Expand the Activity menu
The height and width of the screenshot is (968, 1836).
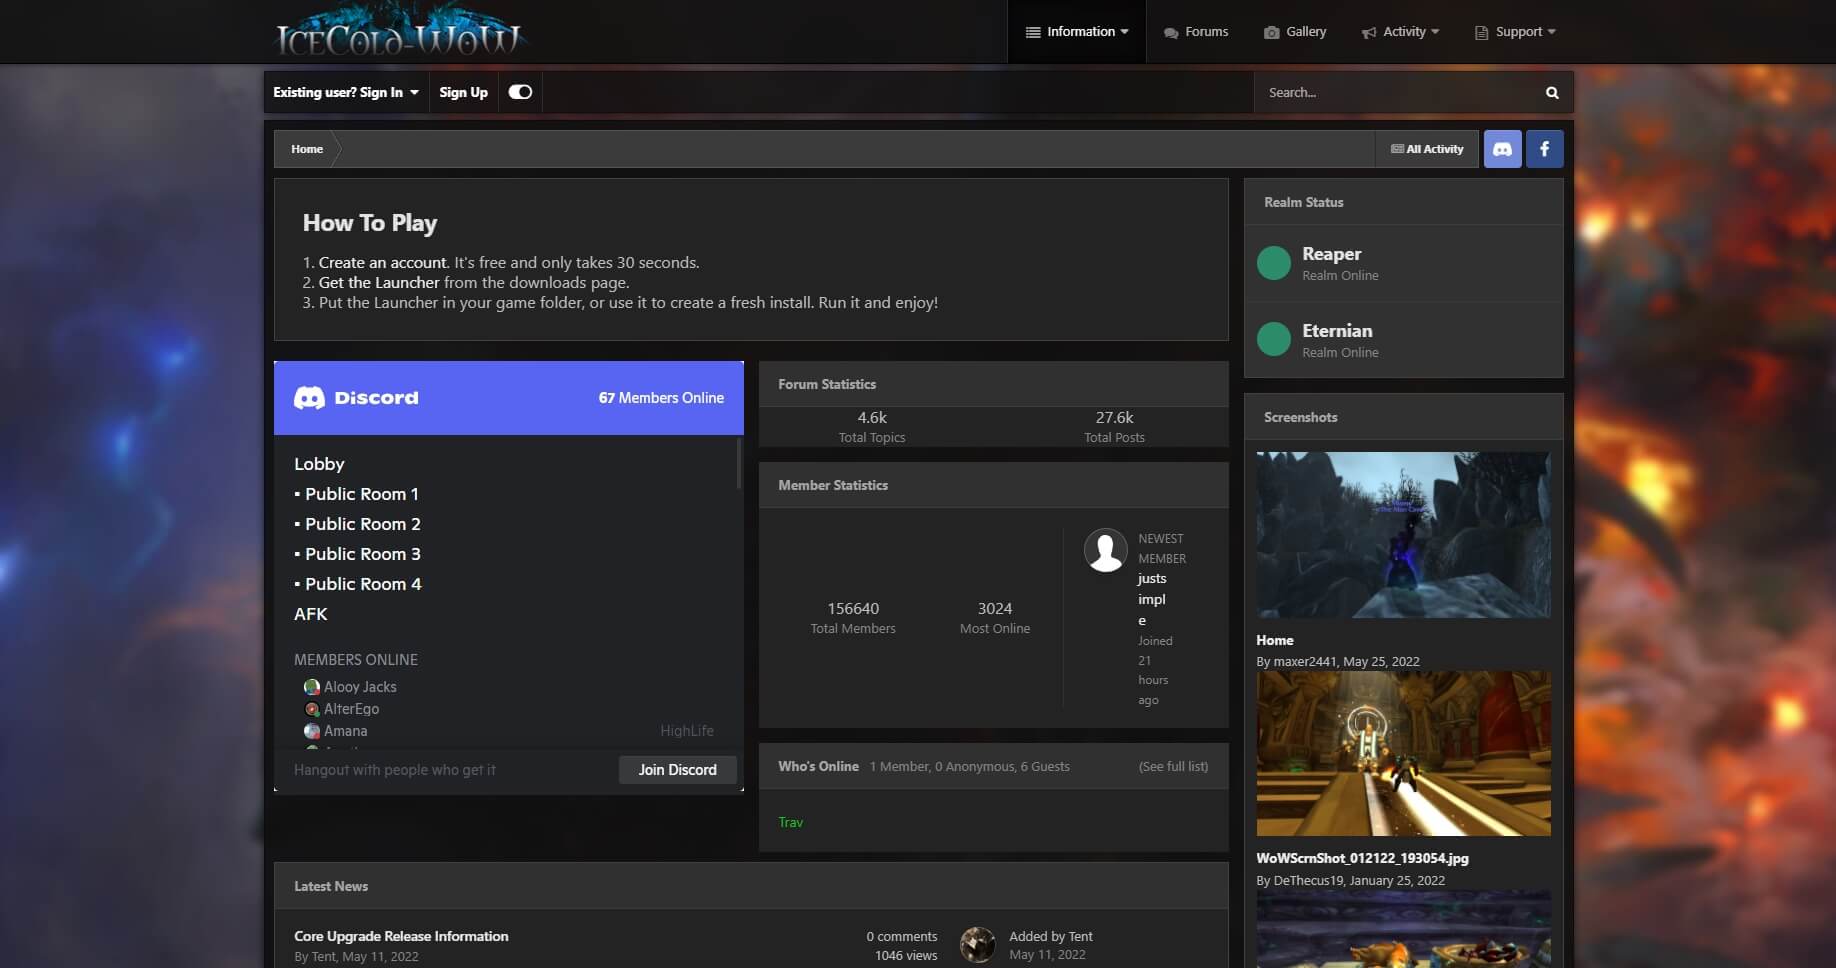[1401, 32]
